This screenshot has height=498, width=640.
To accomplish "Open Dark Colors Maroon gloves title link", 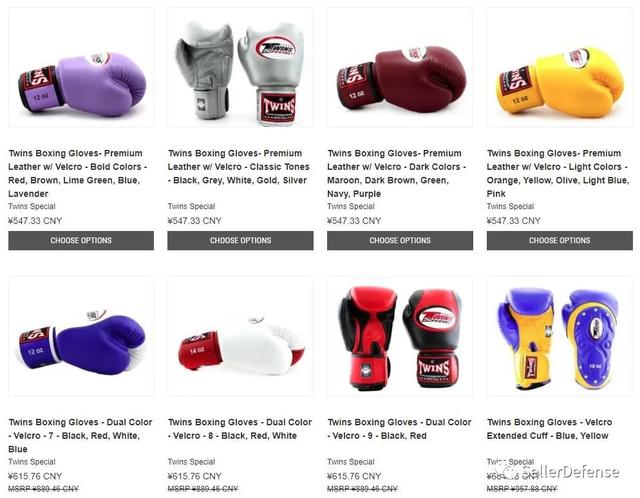I will click(x=396, y=173).
